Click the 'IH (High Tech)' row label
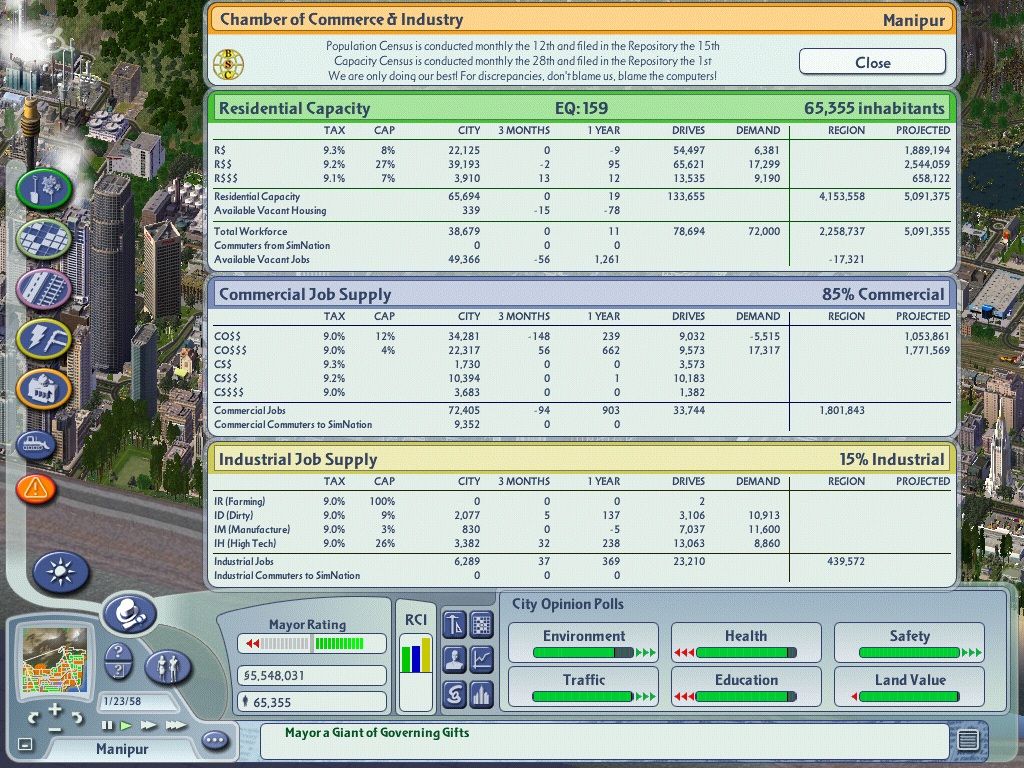 coord(245,543)
